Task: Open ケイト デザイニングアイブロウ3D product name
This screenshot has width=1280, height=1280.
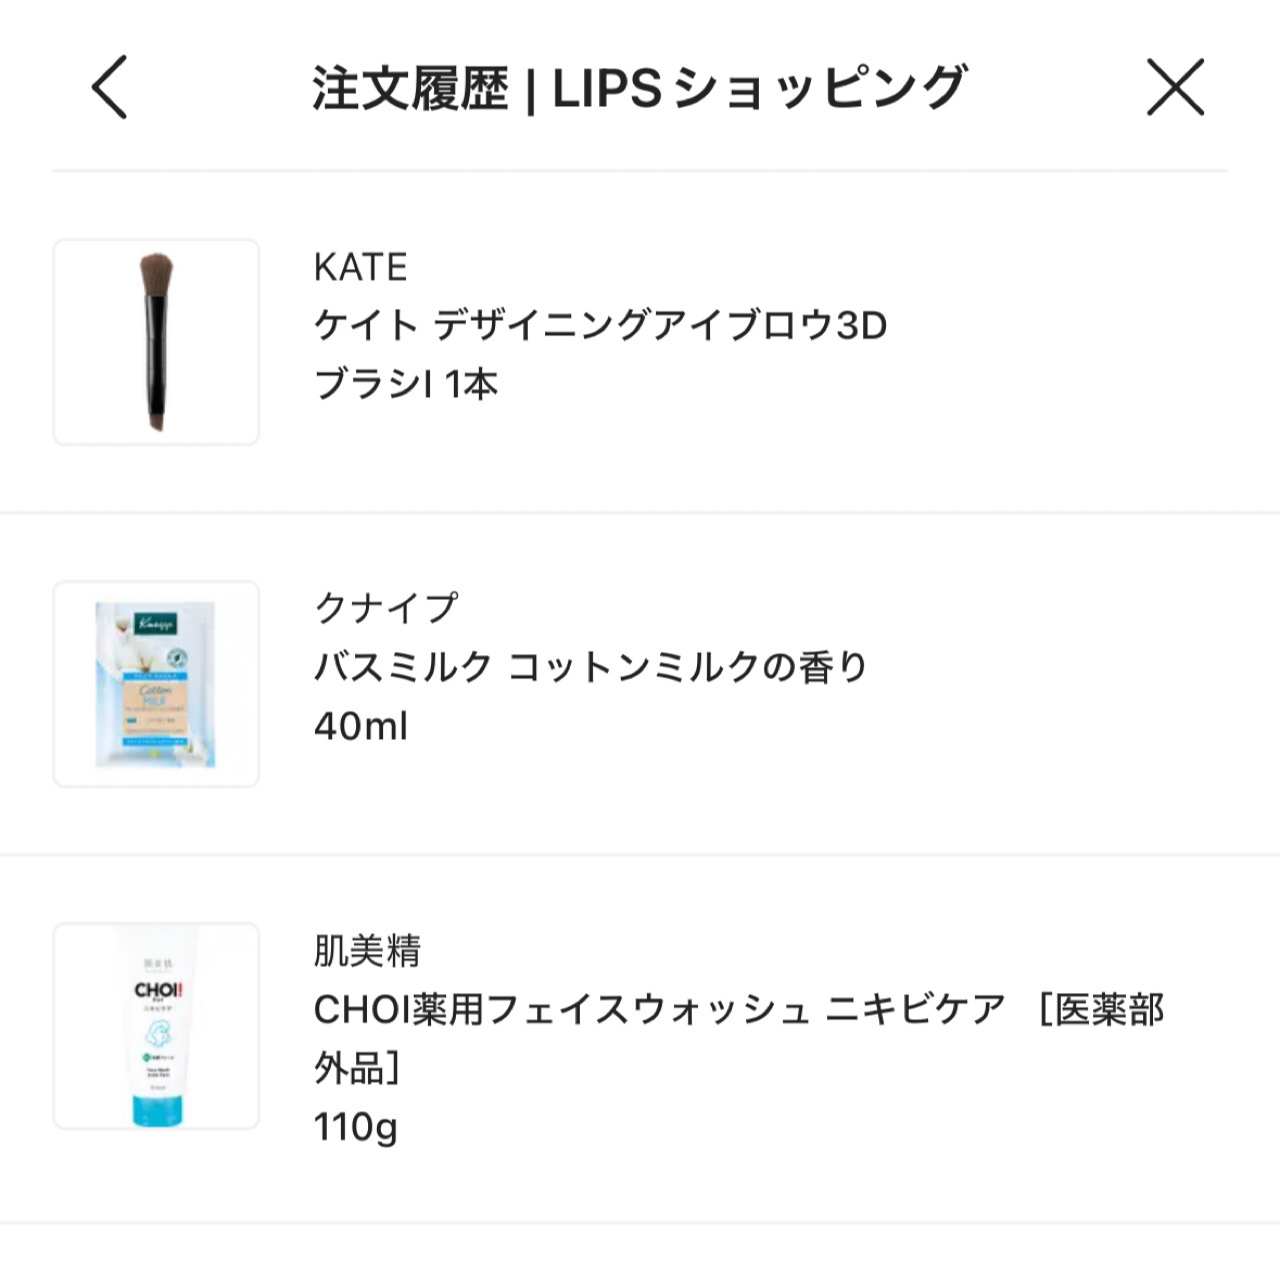Action: click(x=600, y=325)
